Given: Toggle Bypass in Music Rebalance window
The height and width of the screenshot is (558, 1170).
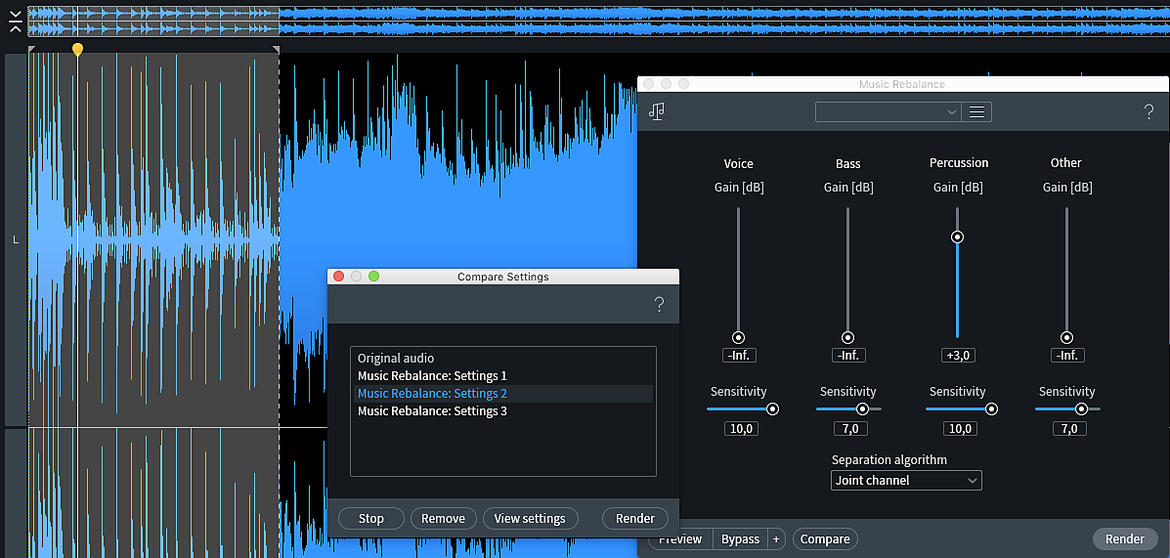Looking at the screenshot, I should click(740, 539).
